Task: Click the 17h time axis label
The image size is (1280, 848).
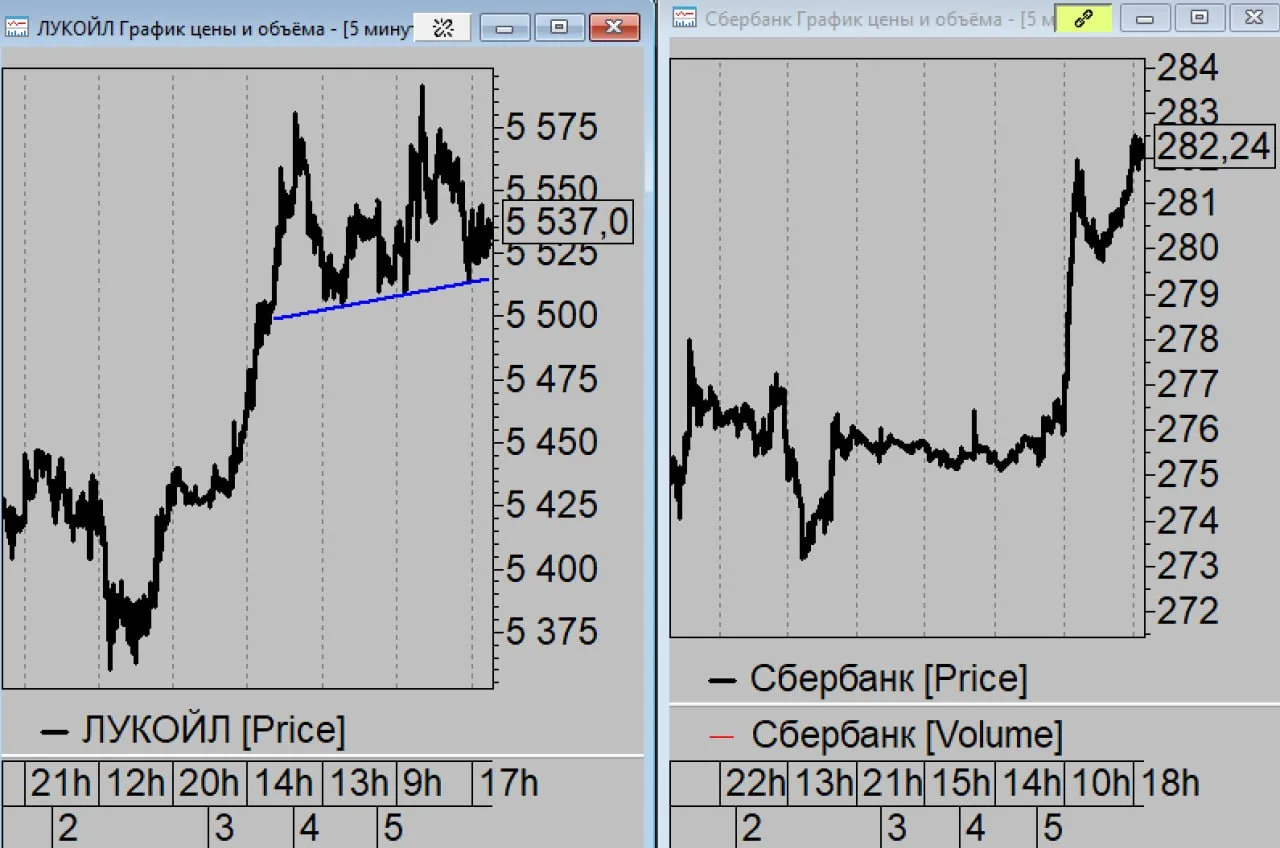Action: [509, 783]
